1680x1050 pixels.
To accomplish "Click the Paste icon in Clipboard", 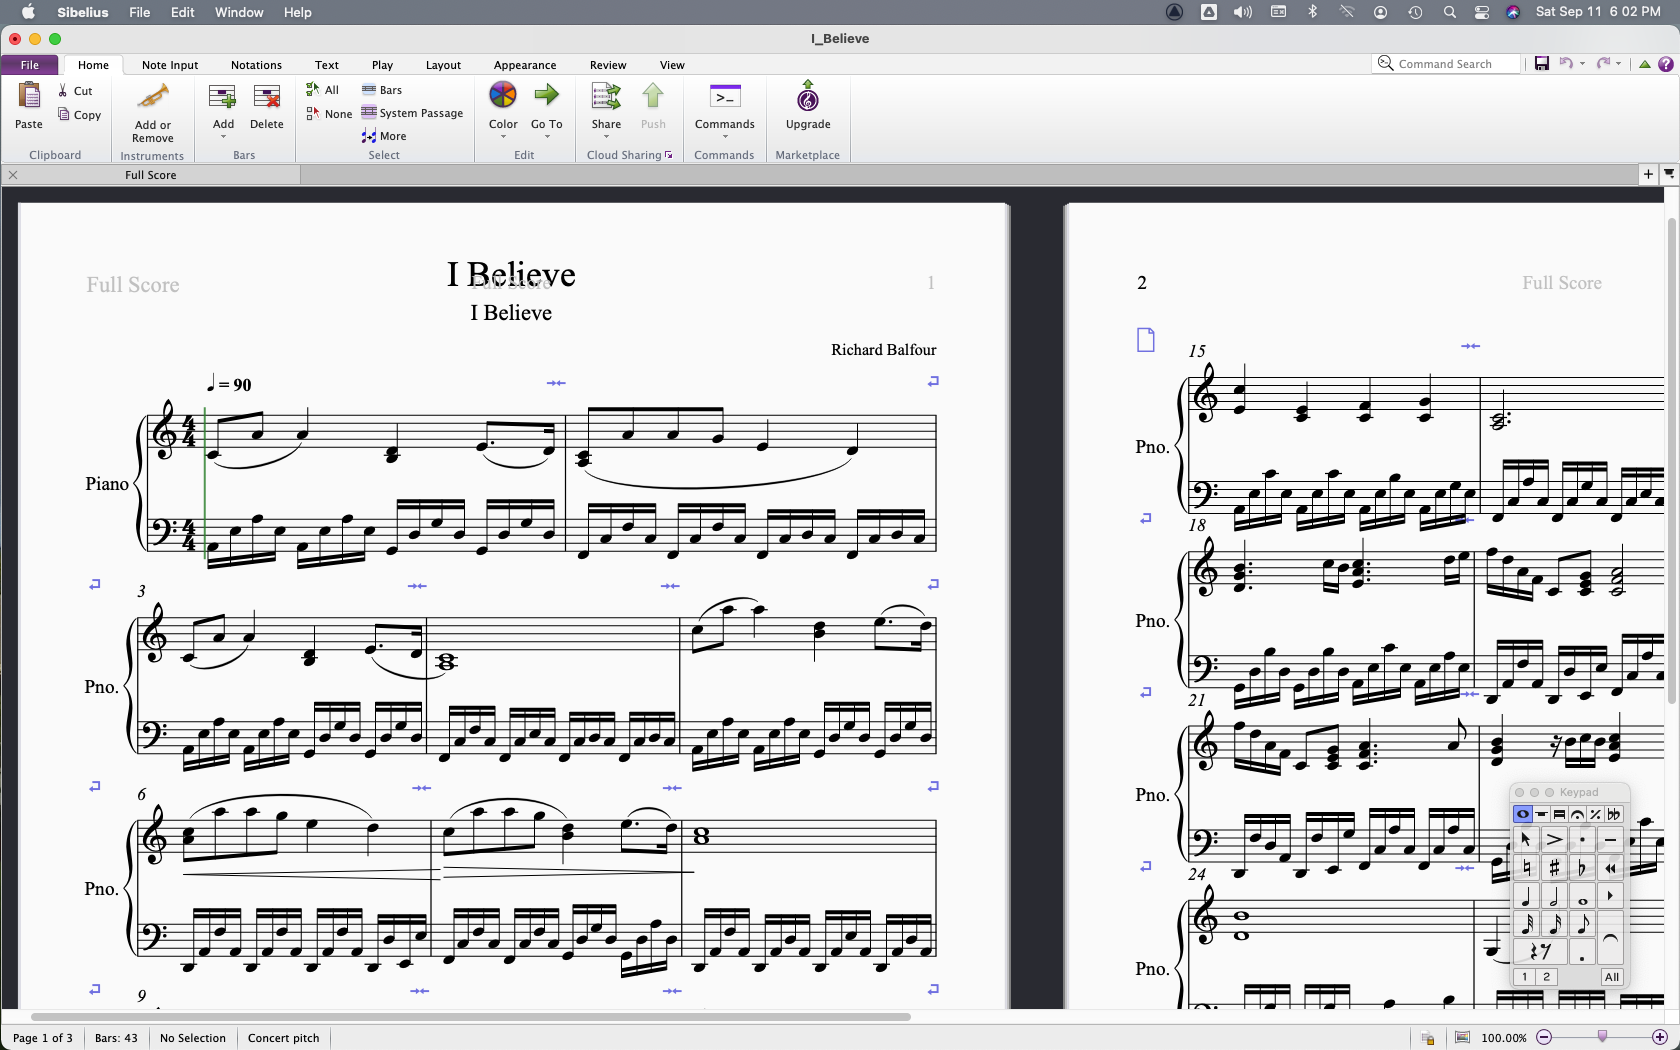I will pos(29,96).
